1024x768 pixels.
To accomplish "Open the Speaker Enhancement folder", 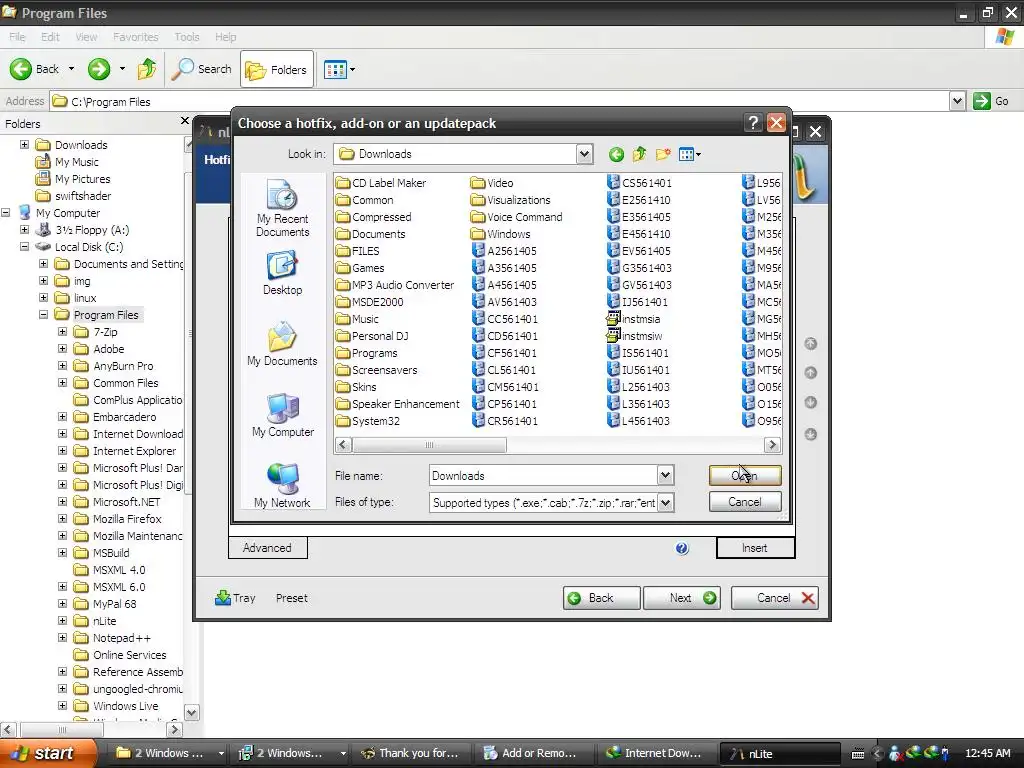I will click(x=398, y=404).
